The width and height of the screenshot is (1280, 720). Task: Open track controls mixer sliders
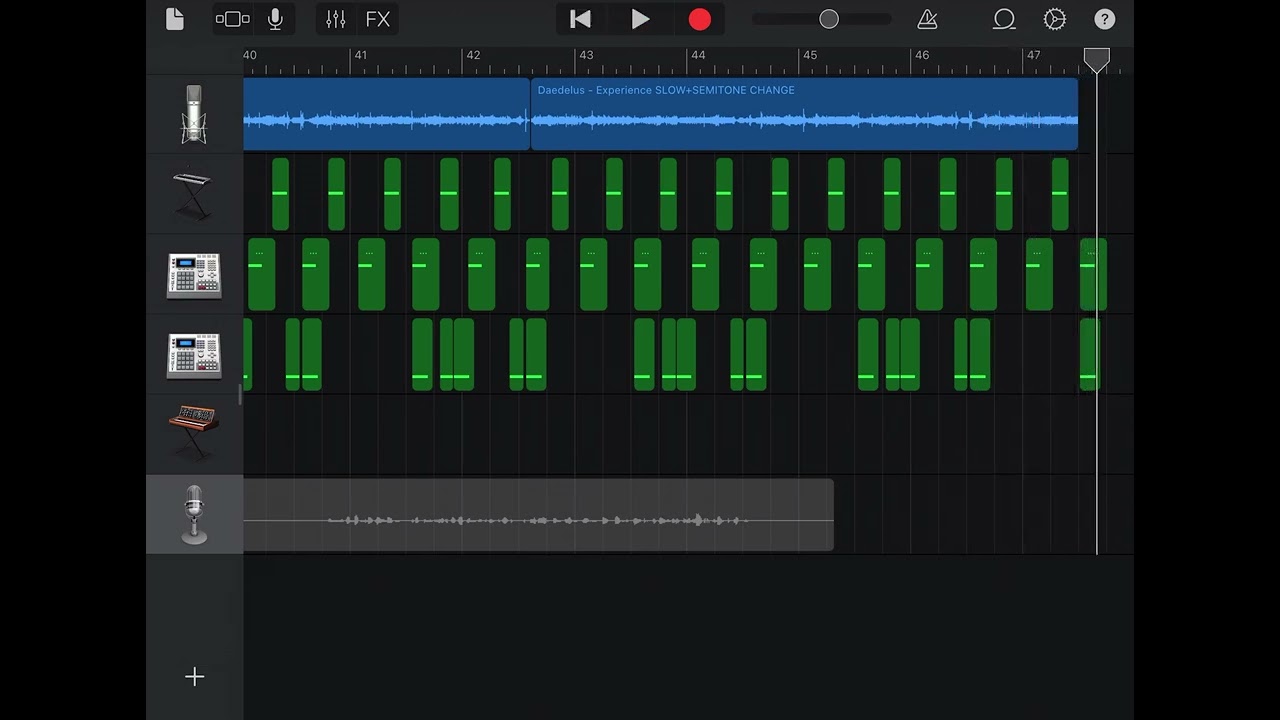(336, 19)
